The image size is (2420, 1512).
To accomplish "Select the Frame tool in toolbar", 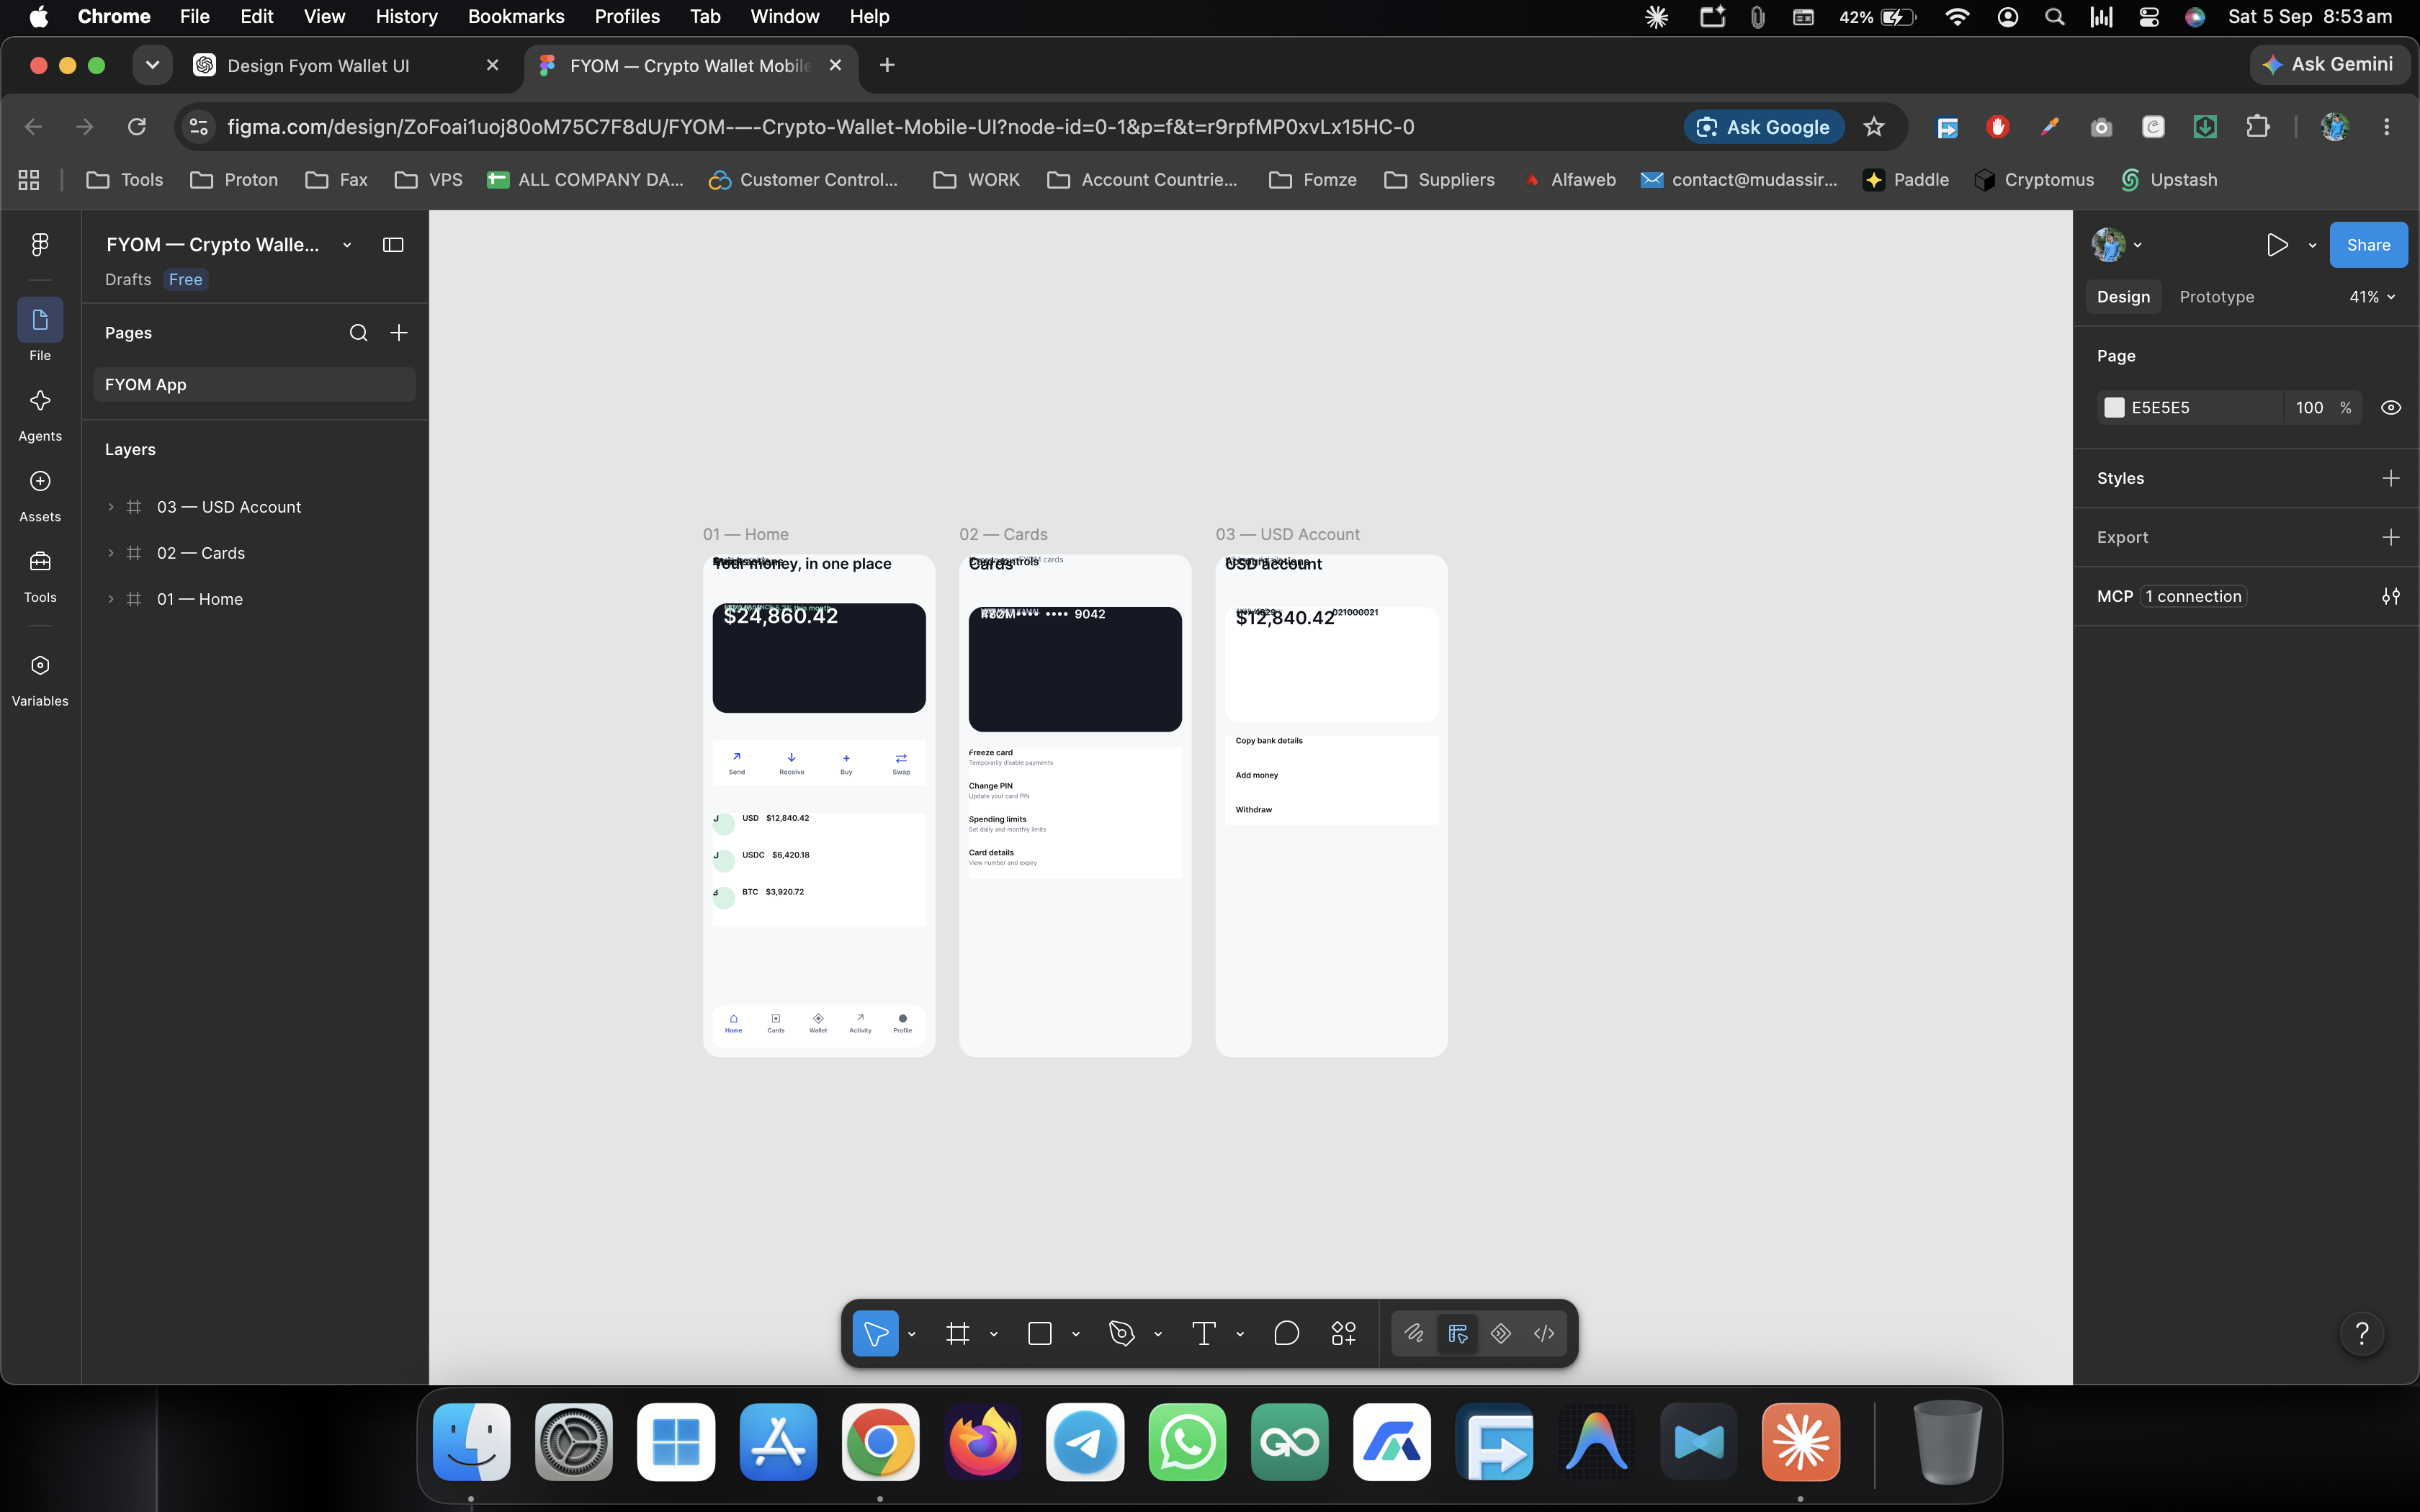I will (x=958, y=1333).
